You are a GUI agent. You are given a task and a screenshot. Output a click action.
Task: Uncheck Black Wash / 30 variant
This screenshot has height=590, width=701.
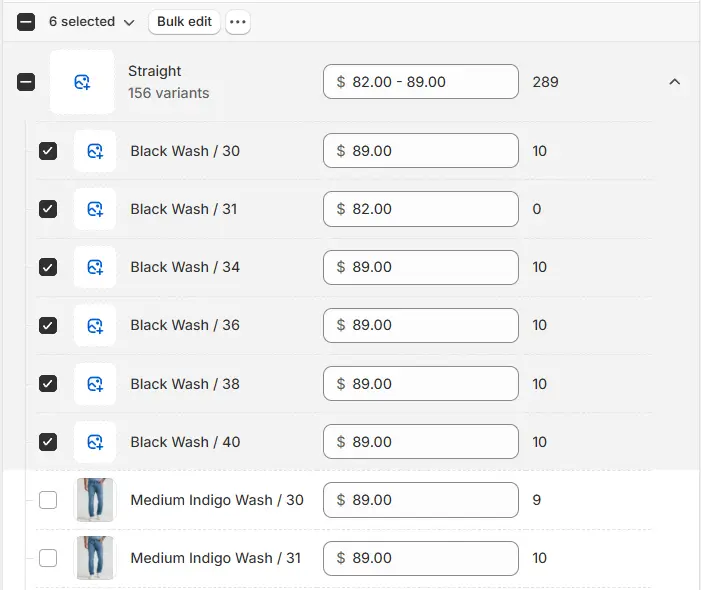(48, 151)
